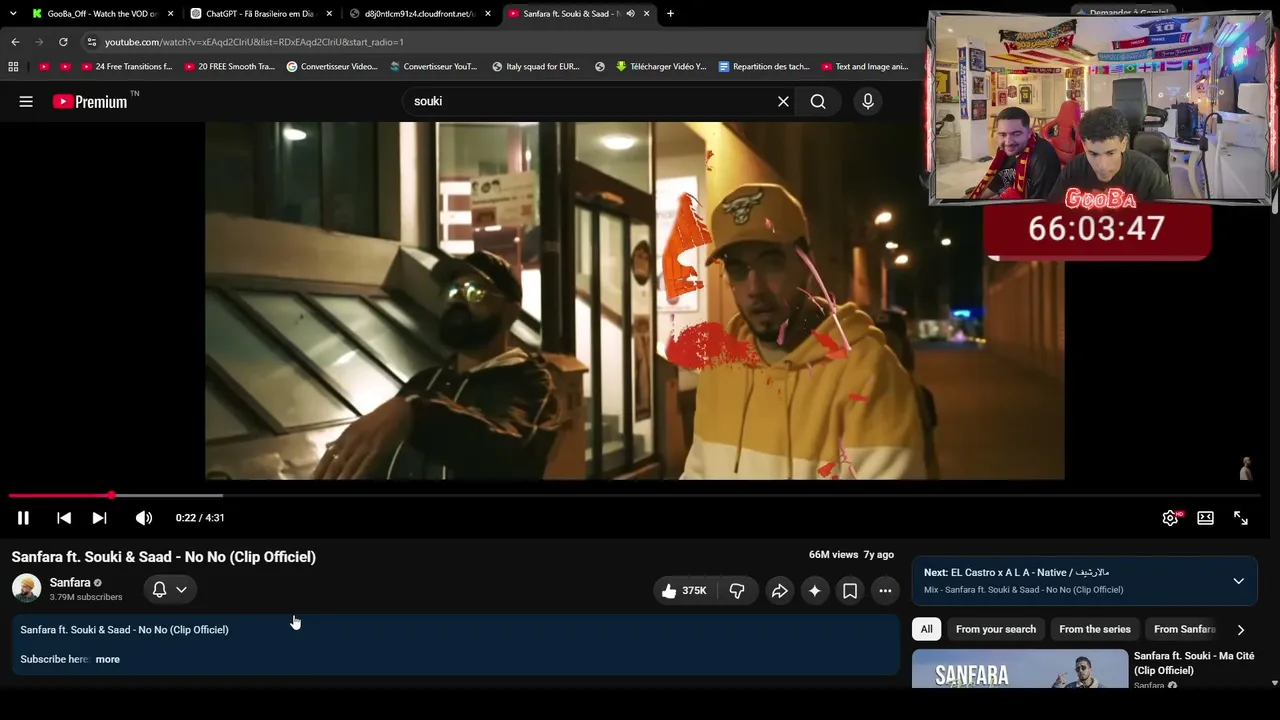Screen dimensions: 1280x720
Task: Share the video with the arrow icon
Action: point(779,591)
